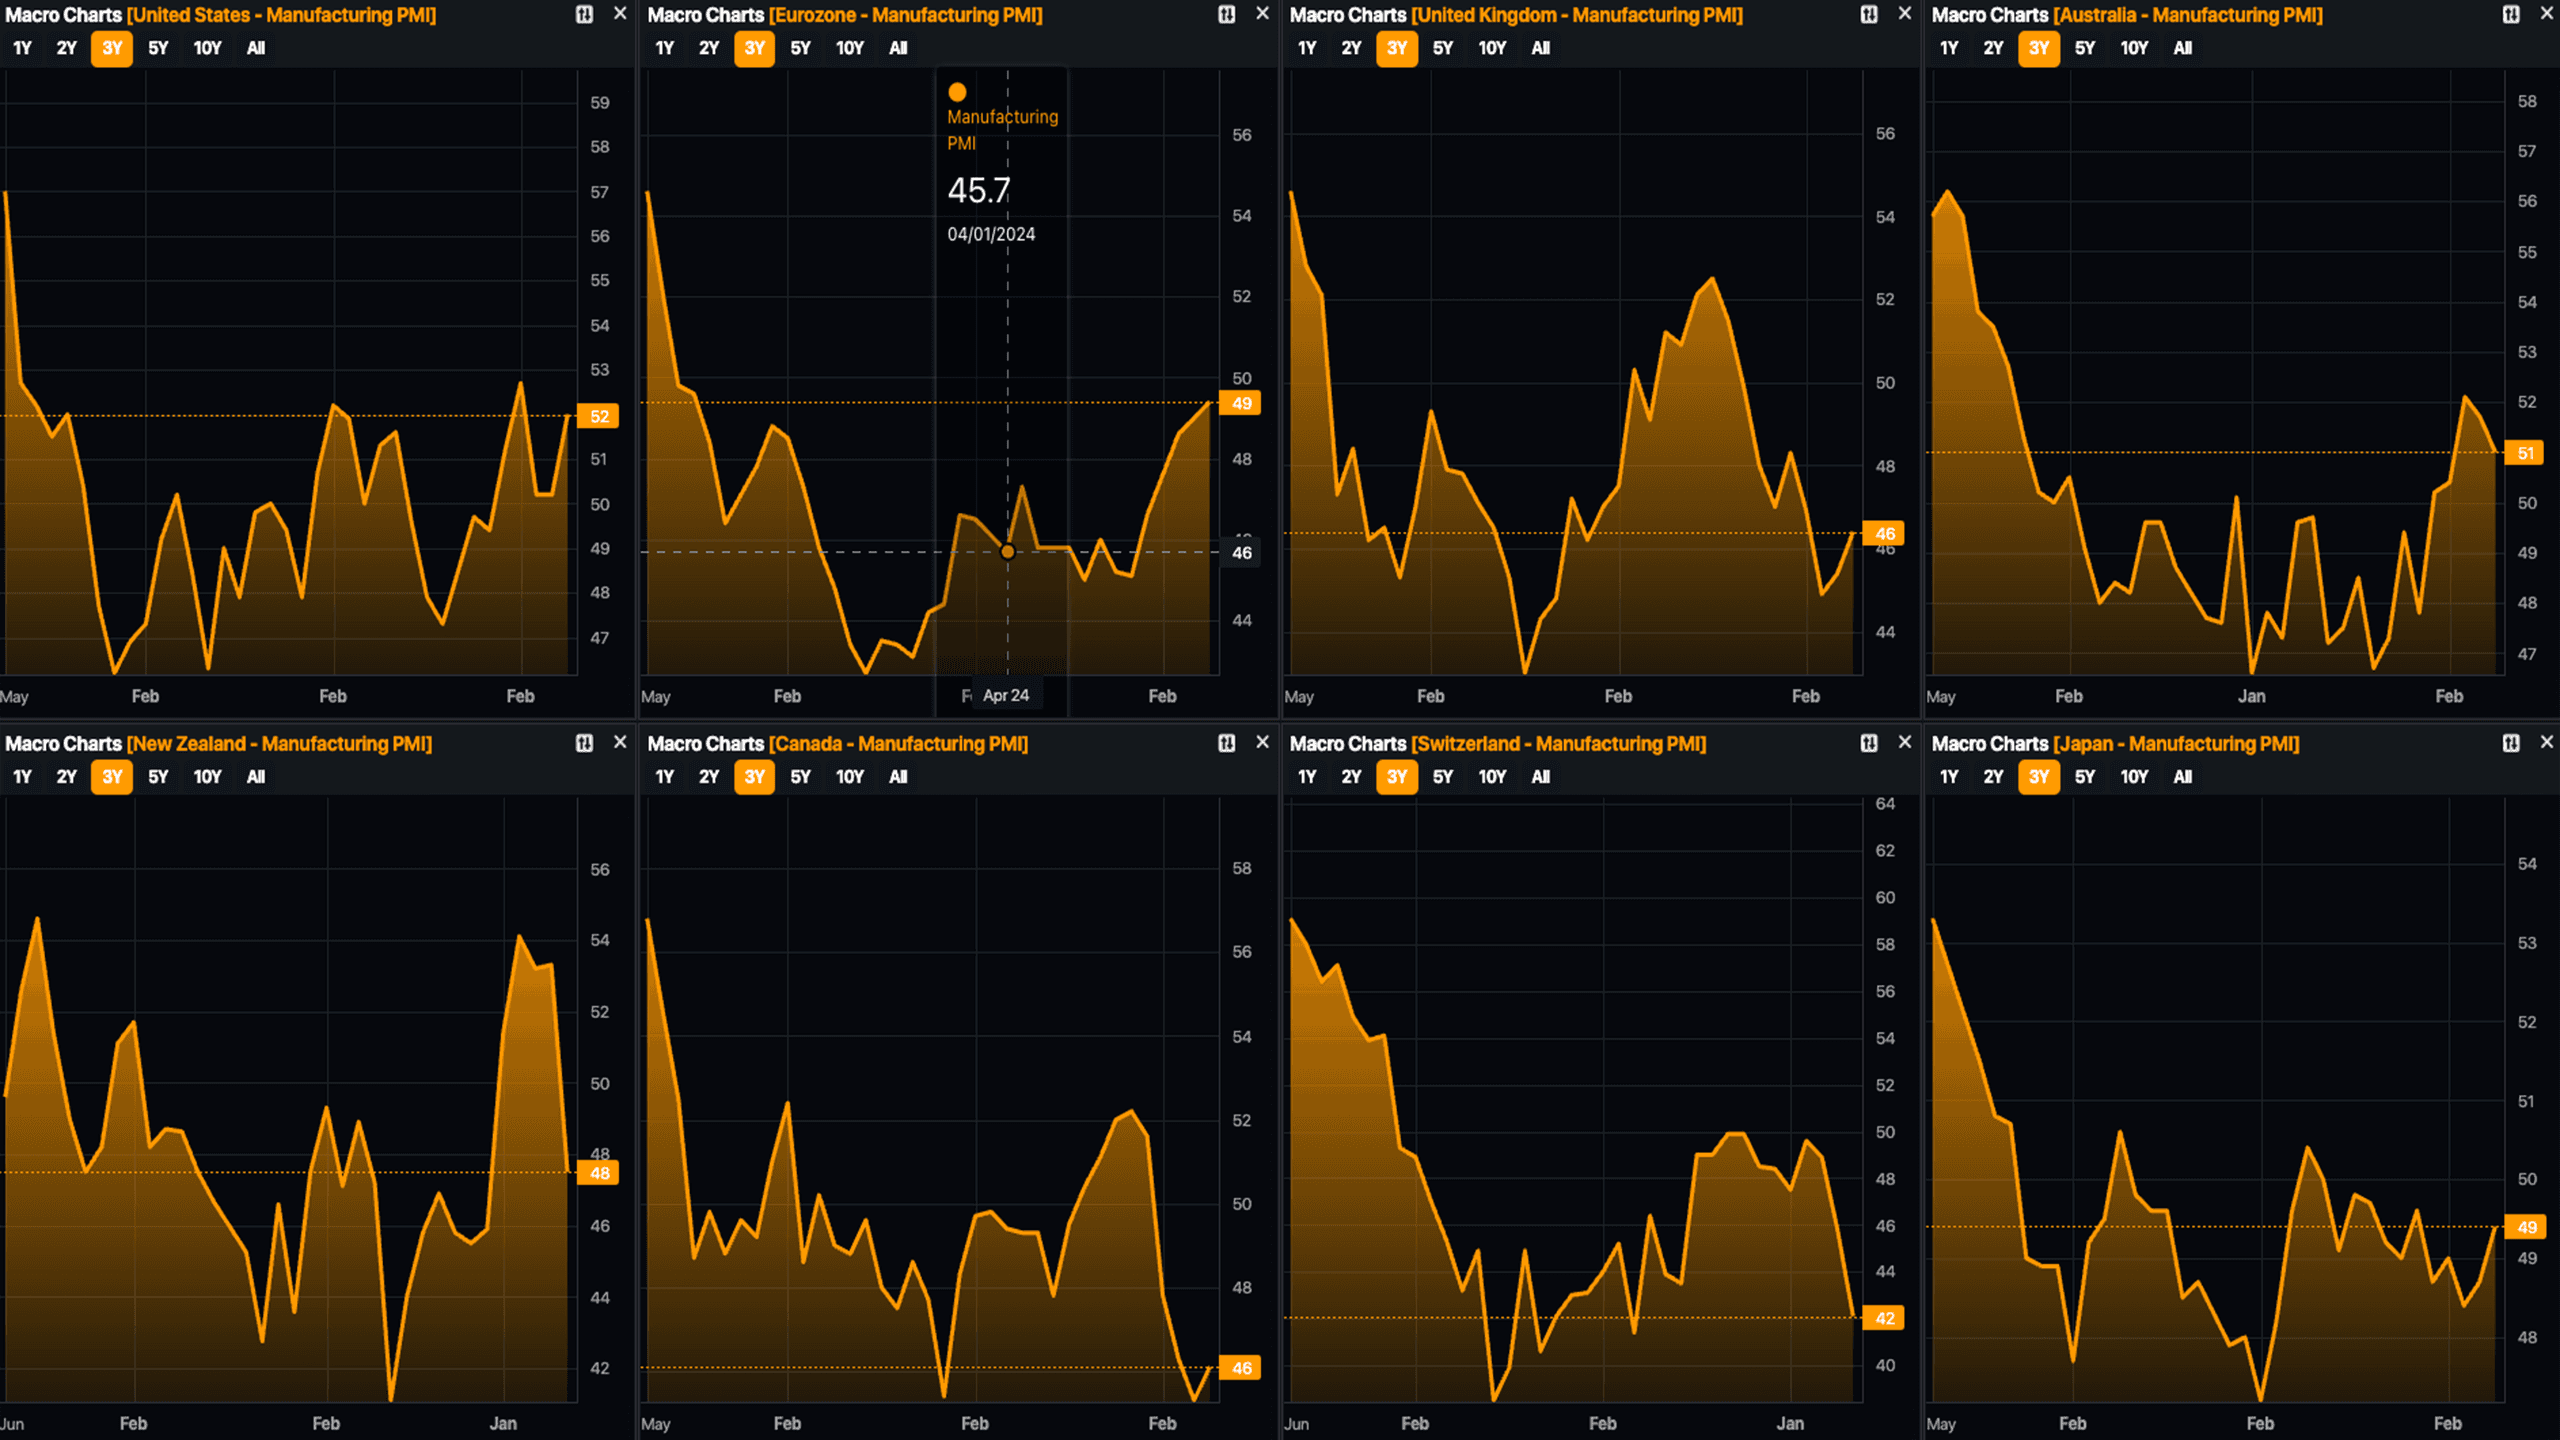Click the Apr 24 crosshair date label
2560x1440 pixels.
click(x=1006, y=695)
